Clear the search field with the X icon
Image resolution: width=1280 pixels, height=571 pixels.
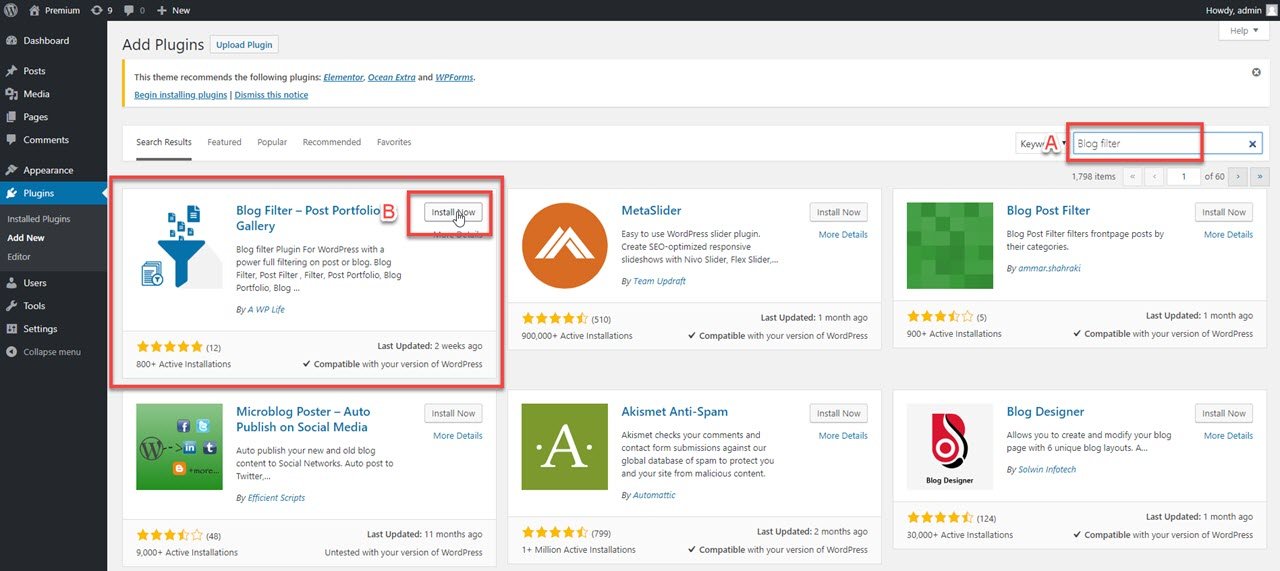(x=1252, y=144)
